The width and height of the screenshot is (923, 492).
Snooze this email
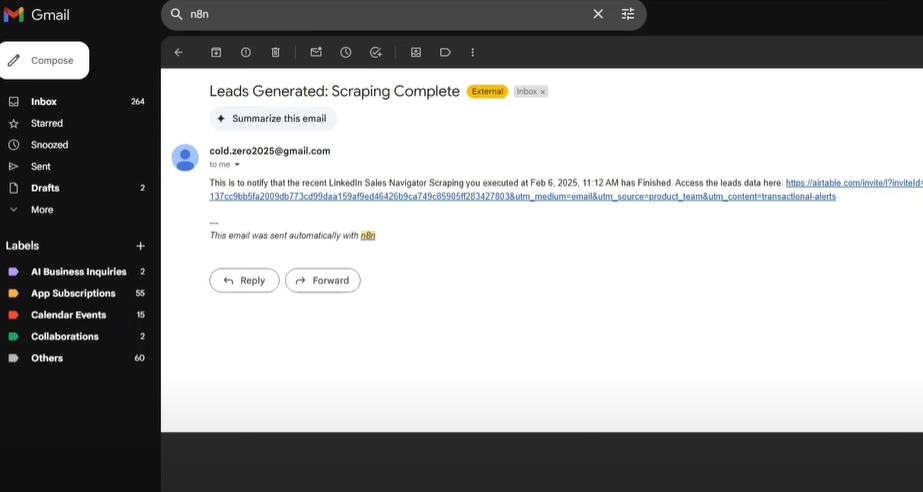(346, 52)
